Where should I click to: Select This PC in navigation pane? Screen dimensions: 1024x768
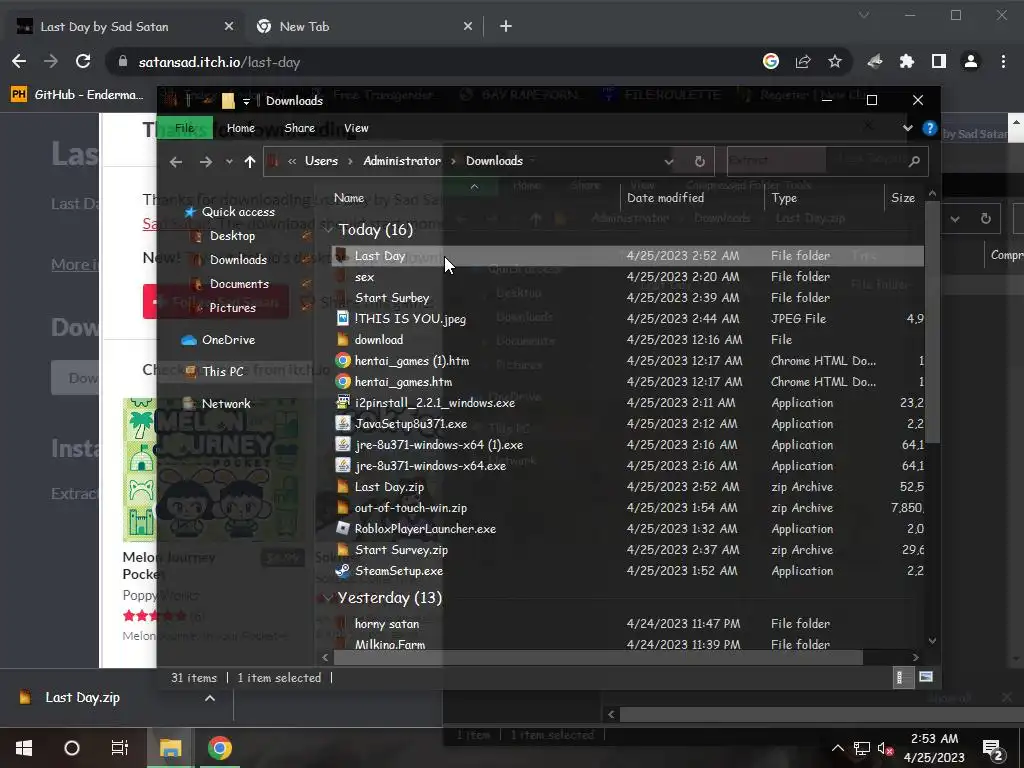click(x=215, y=372)
